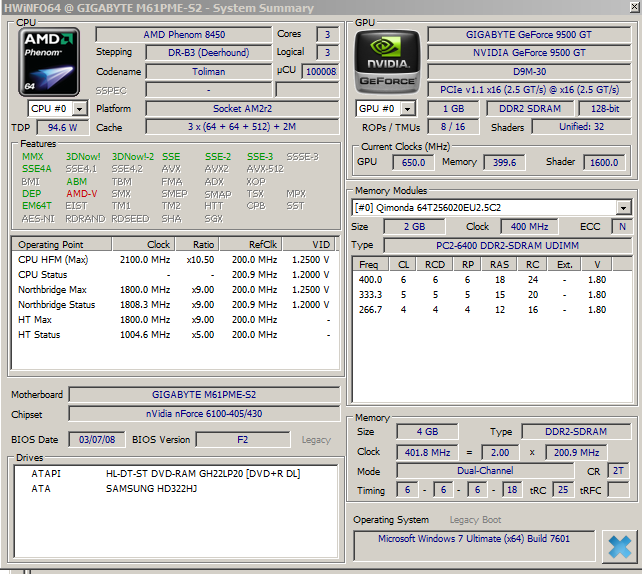Viewport: 642px width, 574px height.
Task: Select the HT Status row
Action: click(174, 335)
